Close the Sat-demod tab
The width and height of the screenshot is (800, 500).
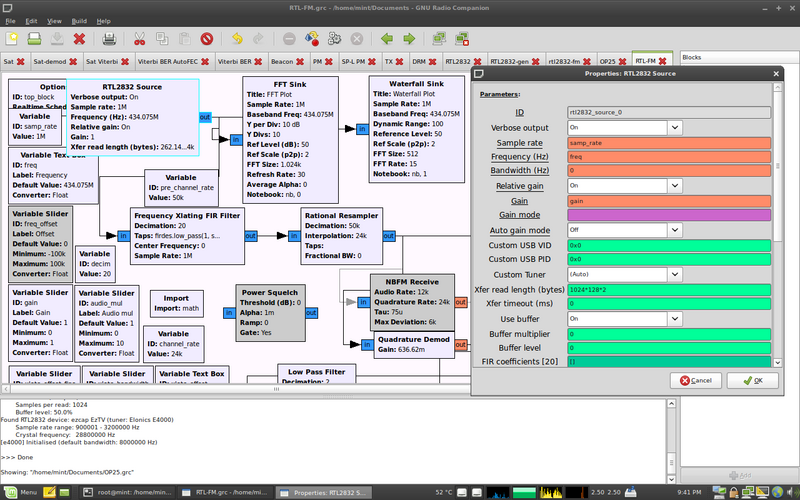click(75, 61)
